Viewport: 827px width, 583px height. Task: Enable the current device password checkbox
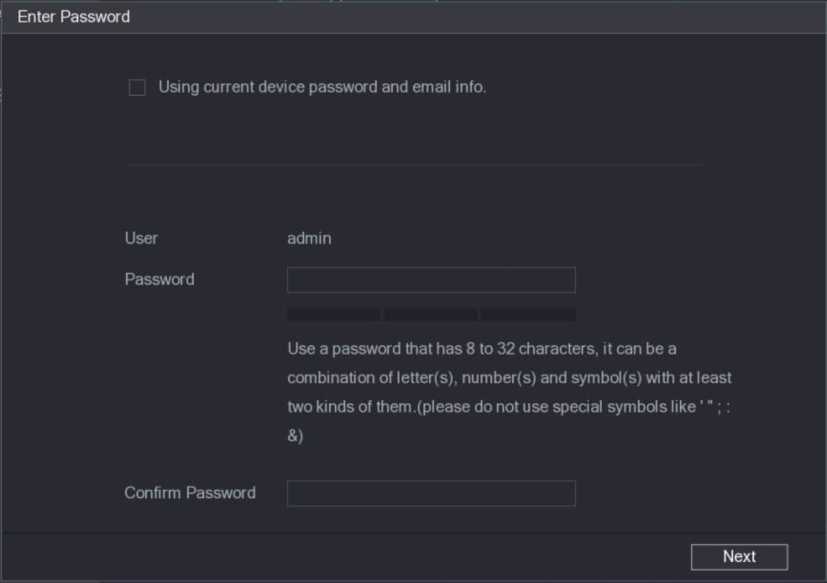(x=137, y=88)
